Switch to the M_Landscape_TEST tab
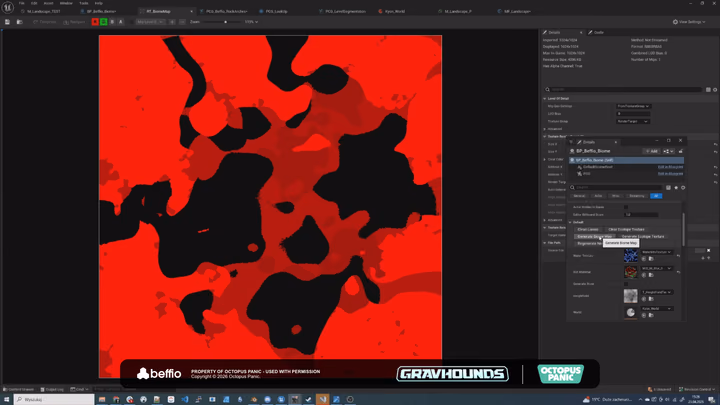Image resolution: width=720 pixels, height=405 pixels. point(44,11)
